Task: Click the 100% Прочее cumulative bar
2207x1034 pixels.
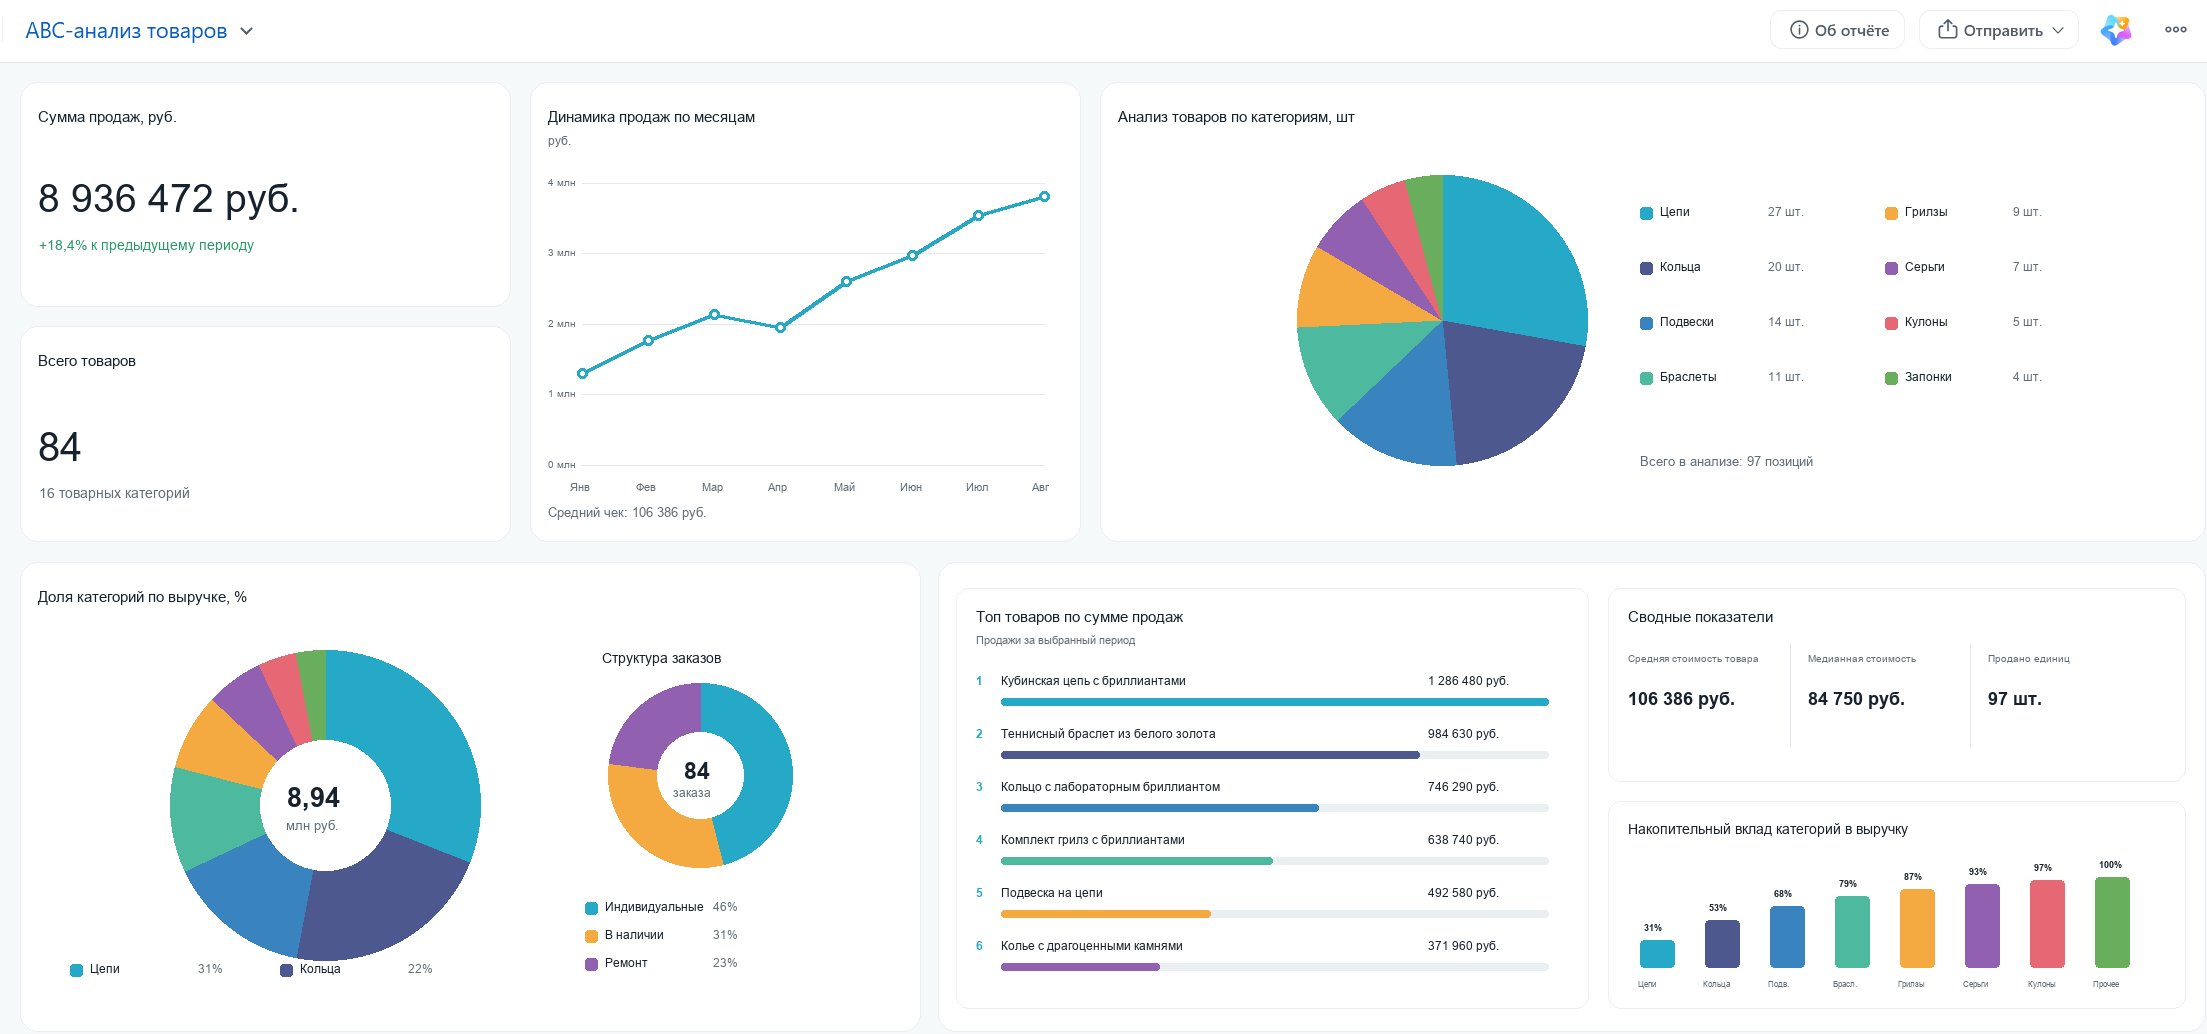Action: [x=2112, y=922]
